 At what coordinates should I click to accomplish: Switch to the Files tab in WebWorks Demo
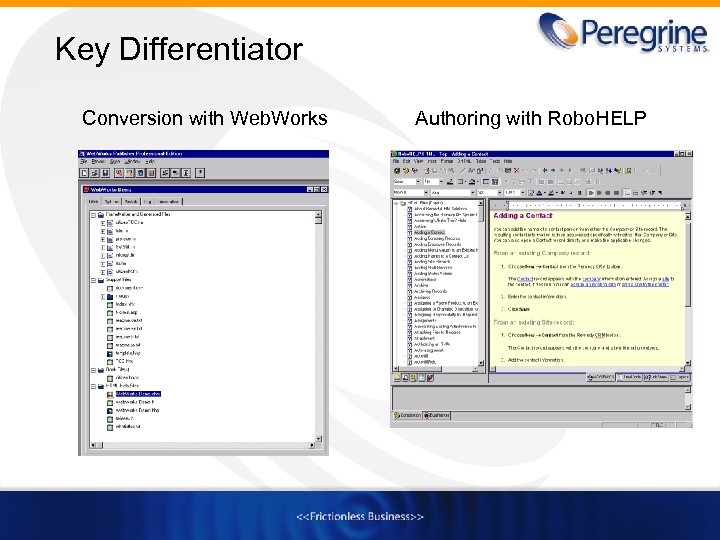click(x=93, y=202)
